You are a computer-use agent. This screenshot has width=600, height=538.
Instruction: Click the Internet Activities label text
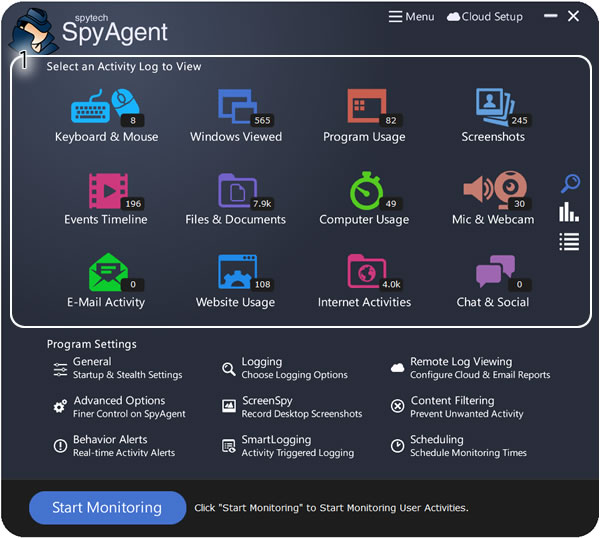[364, 302]
